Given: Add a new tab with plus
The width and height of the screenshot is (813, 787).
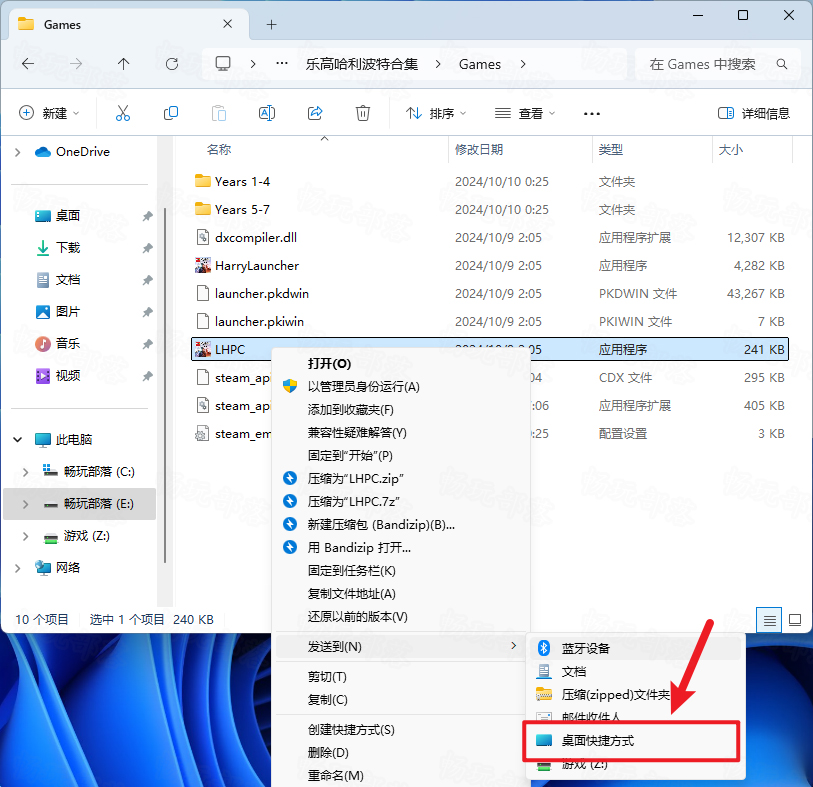Looking at the screenshot, I should coord(271,24).
